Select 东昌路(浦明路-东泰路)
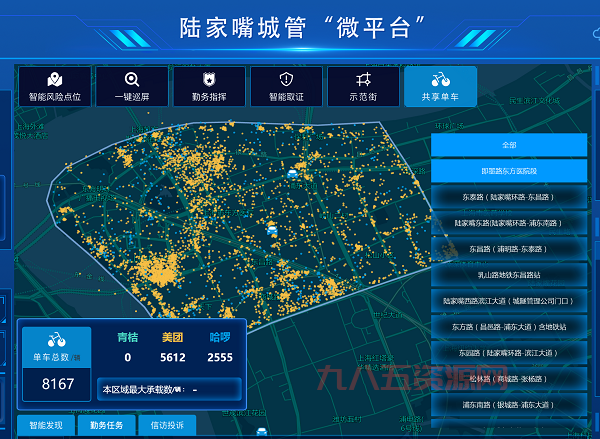Viewport: 600px width, 439px height. [509, 249]
